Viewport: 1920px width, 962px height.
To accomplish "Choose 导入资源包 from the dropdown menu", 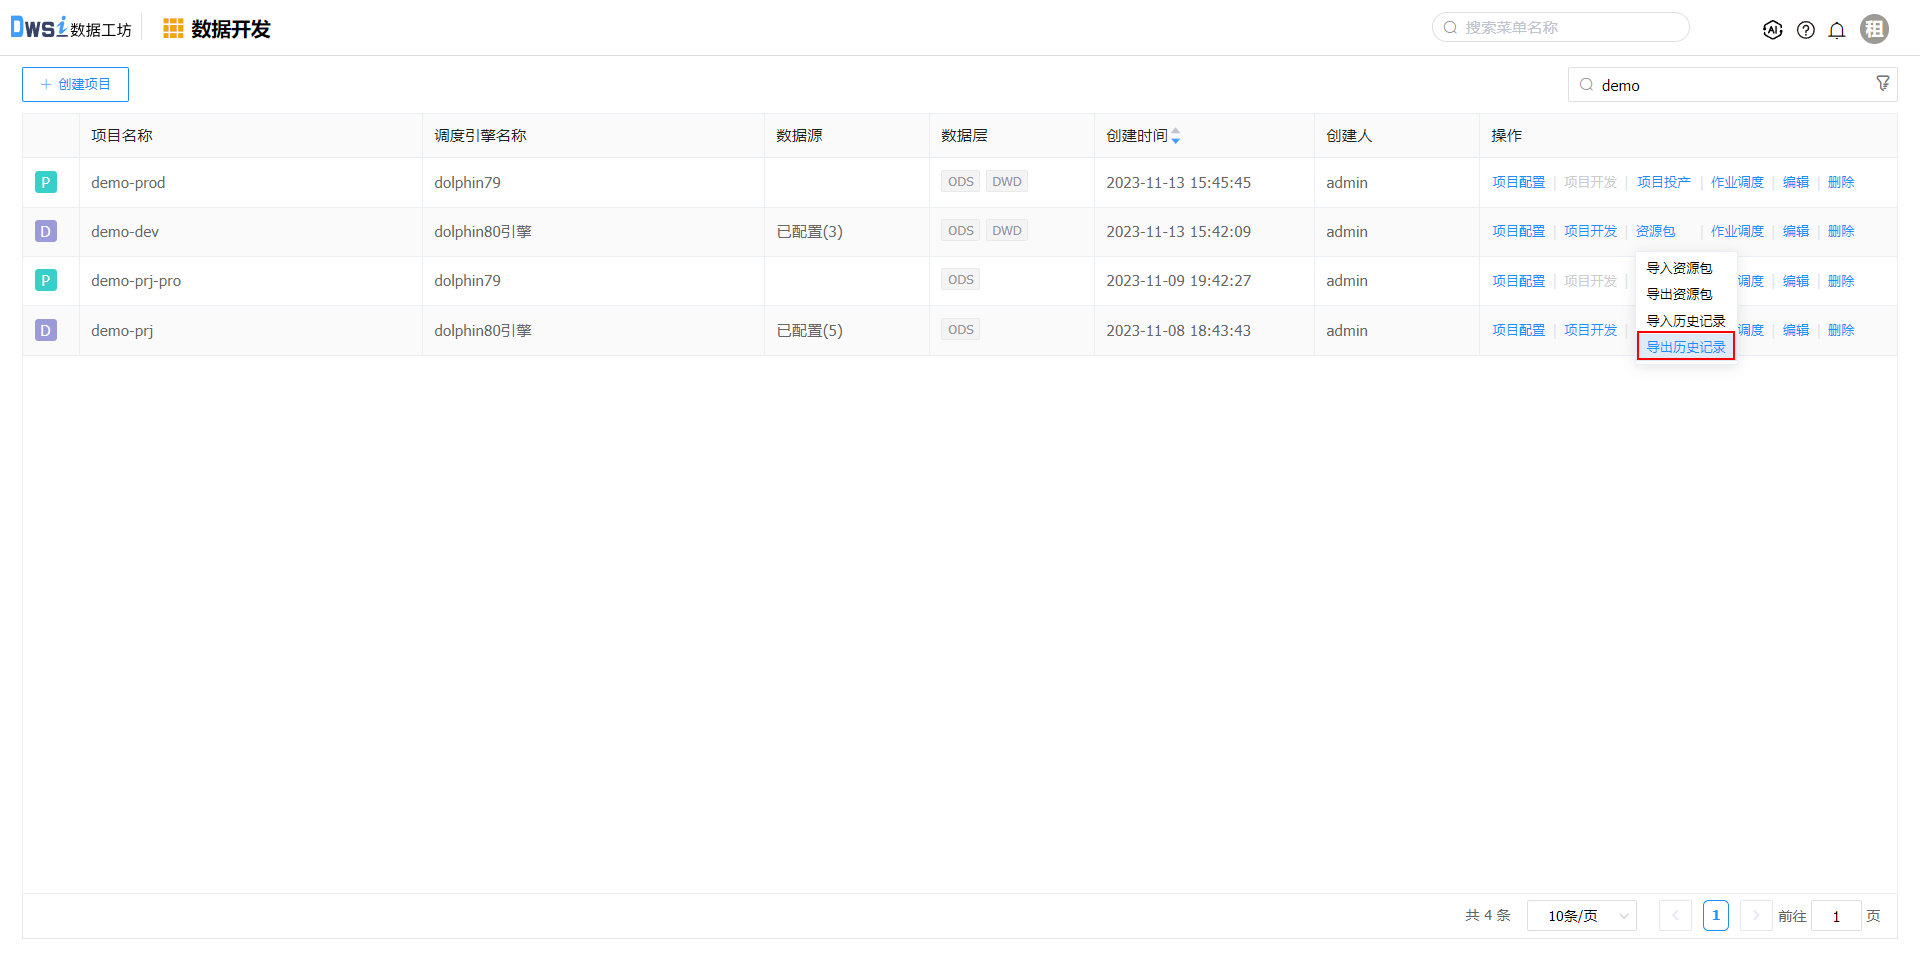I will pos(1679,268).
